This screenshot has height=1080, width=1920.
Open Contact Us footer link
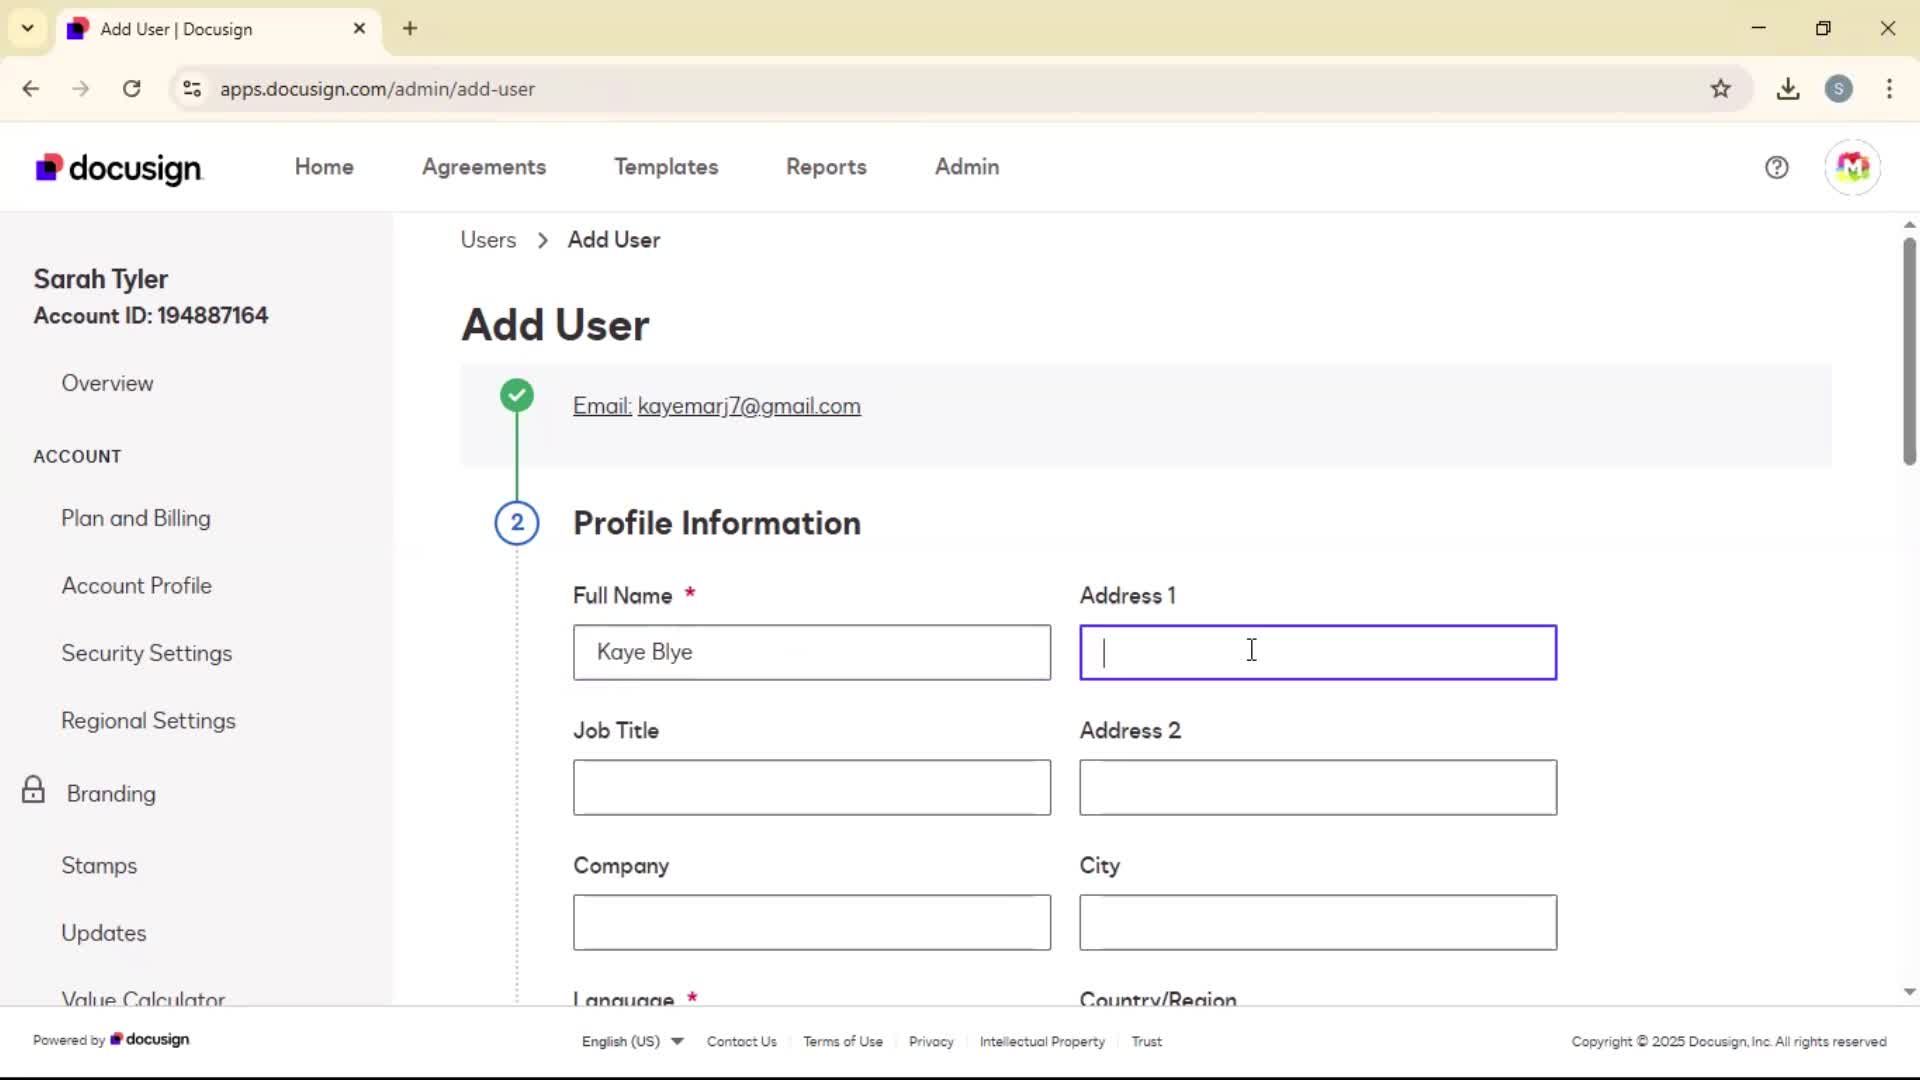pyautogui.click(x=741, y=1041)
